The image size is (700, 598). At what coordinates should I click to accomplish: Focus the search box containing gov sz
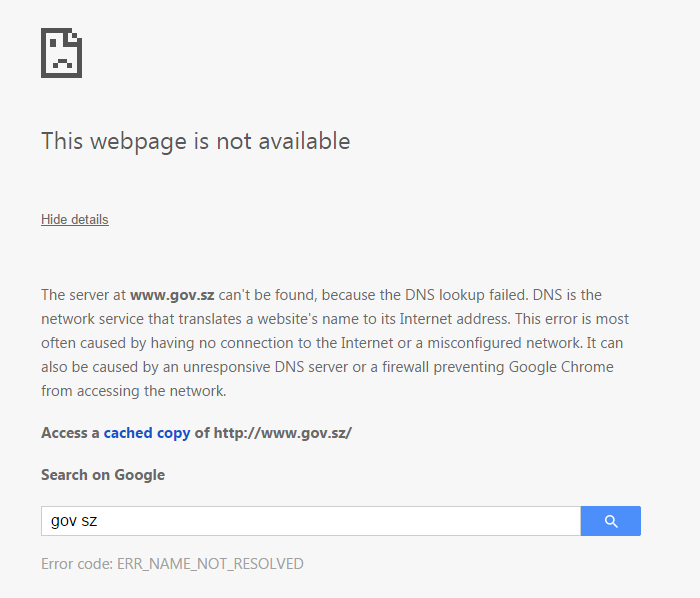pos(310,521)
